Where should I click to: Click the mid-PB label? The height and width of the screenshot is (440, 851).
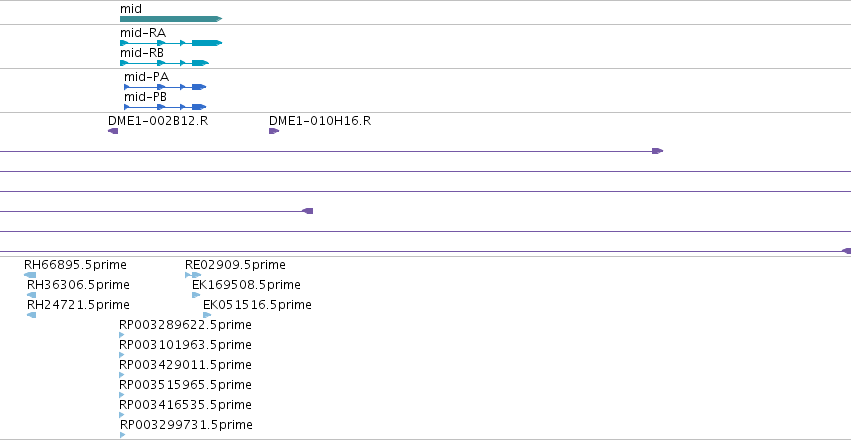(145, 97)
